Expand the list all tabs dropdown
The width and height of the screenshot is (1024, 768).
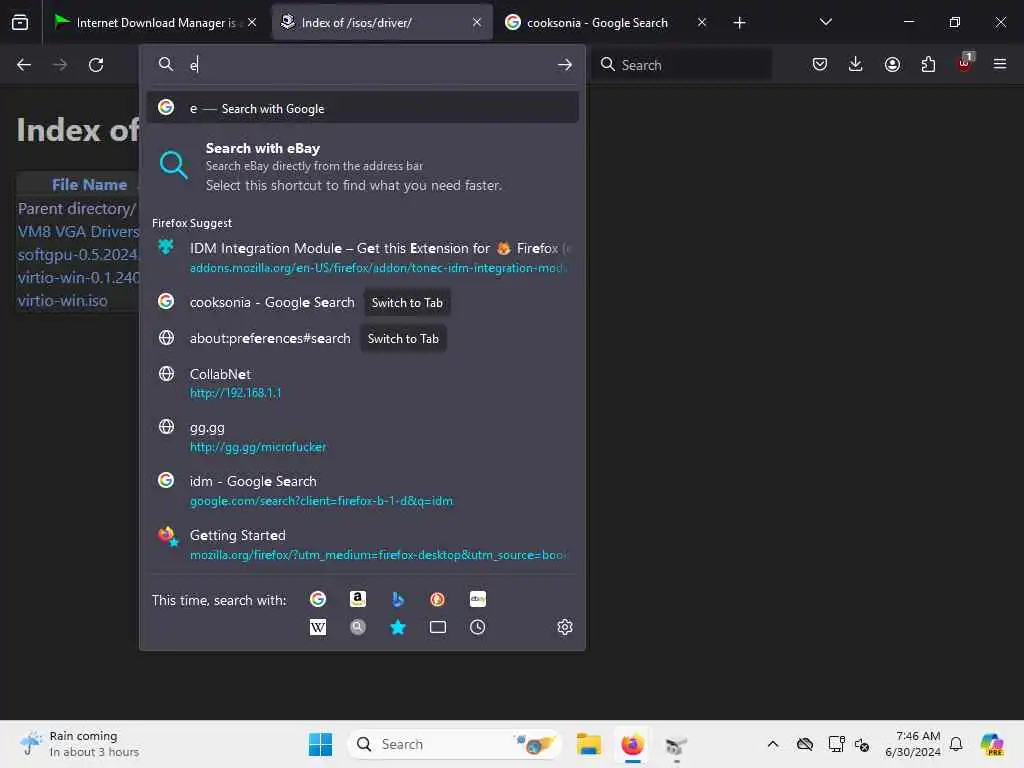coord(825,22)
